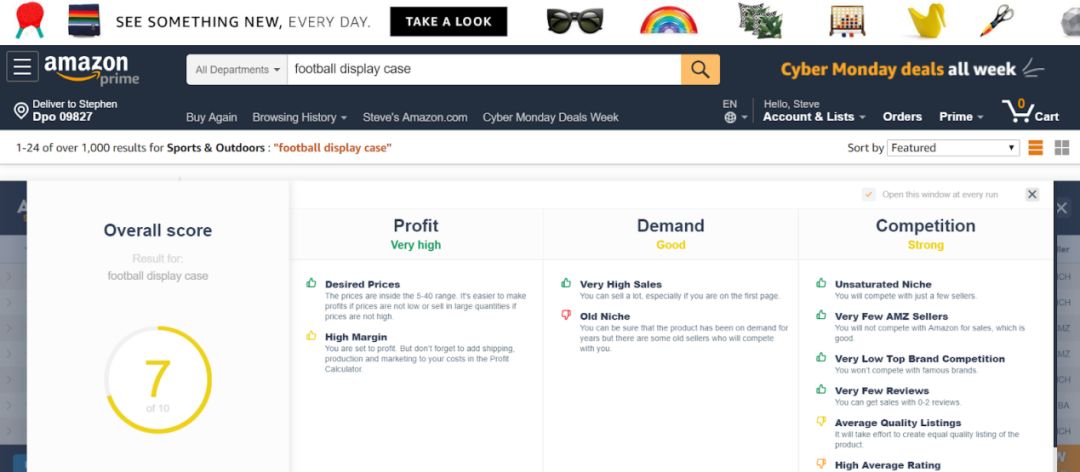The height and width of the screenshot is (472, 1080).
Task: Click the 'Good' demand rating
Action: pyautogui.click(x=671, y=245)
